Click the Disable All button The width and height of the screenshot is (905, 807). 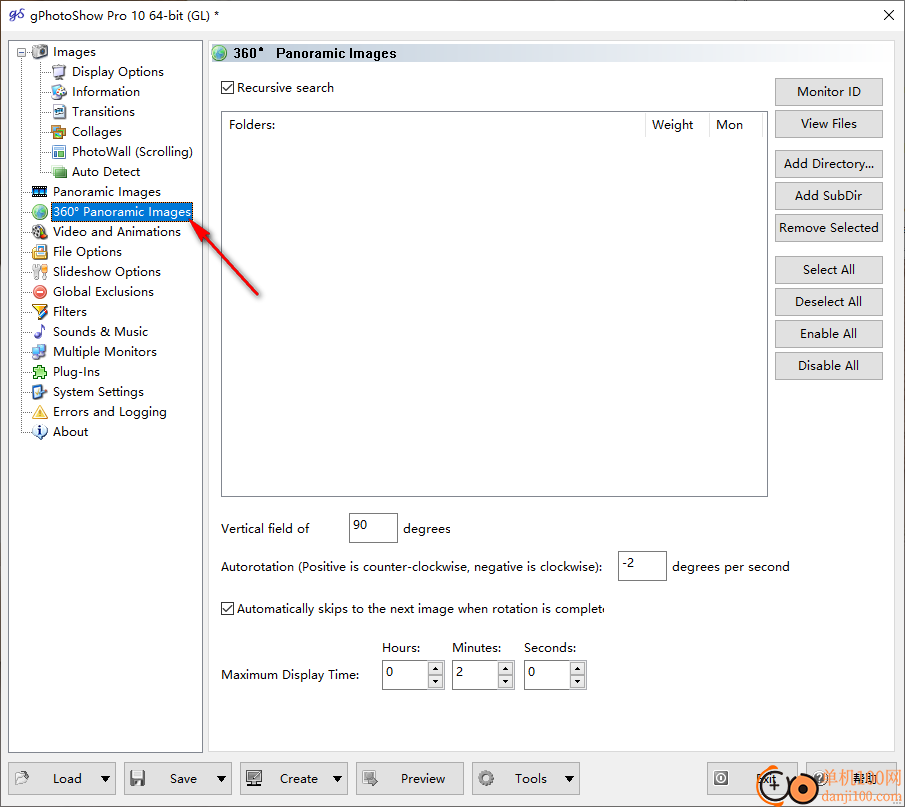pos(829,366)
